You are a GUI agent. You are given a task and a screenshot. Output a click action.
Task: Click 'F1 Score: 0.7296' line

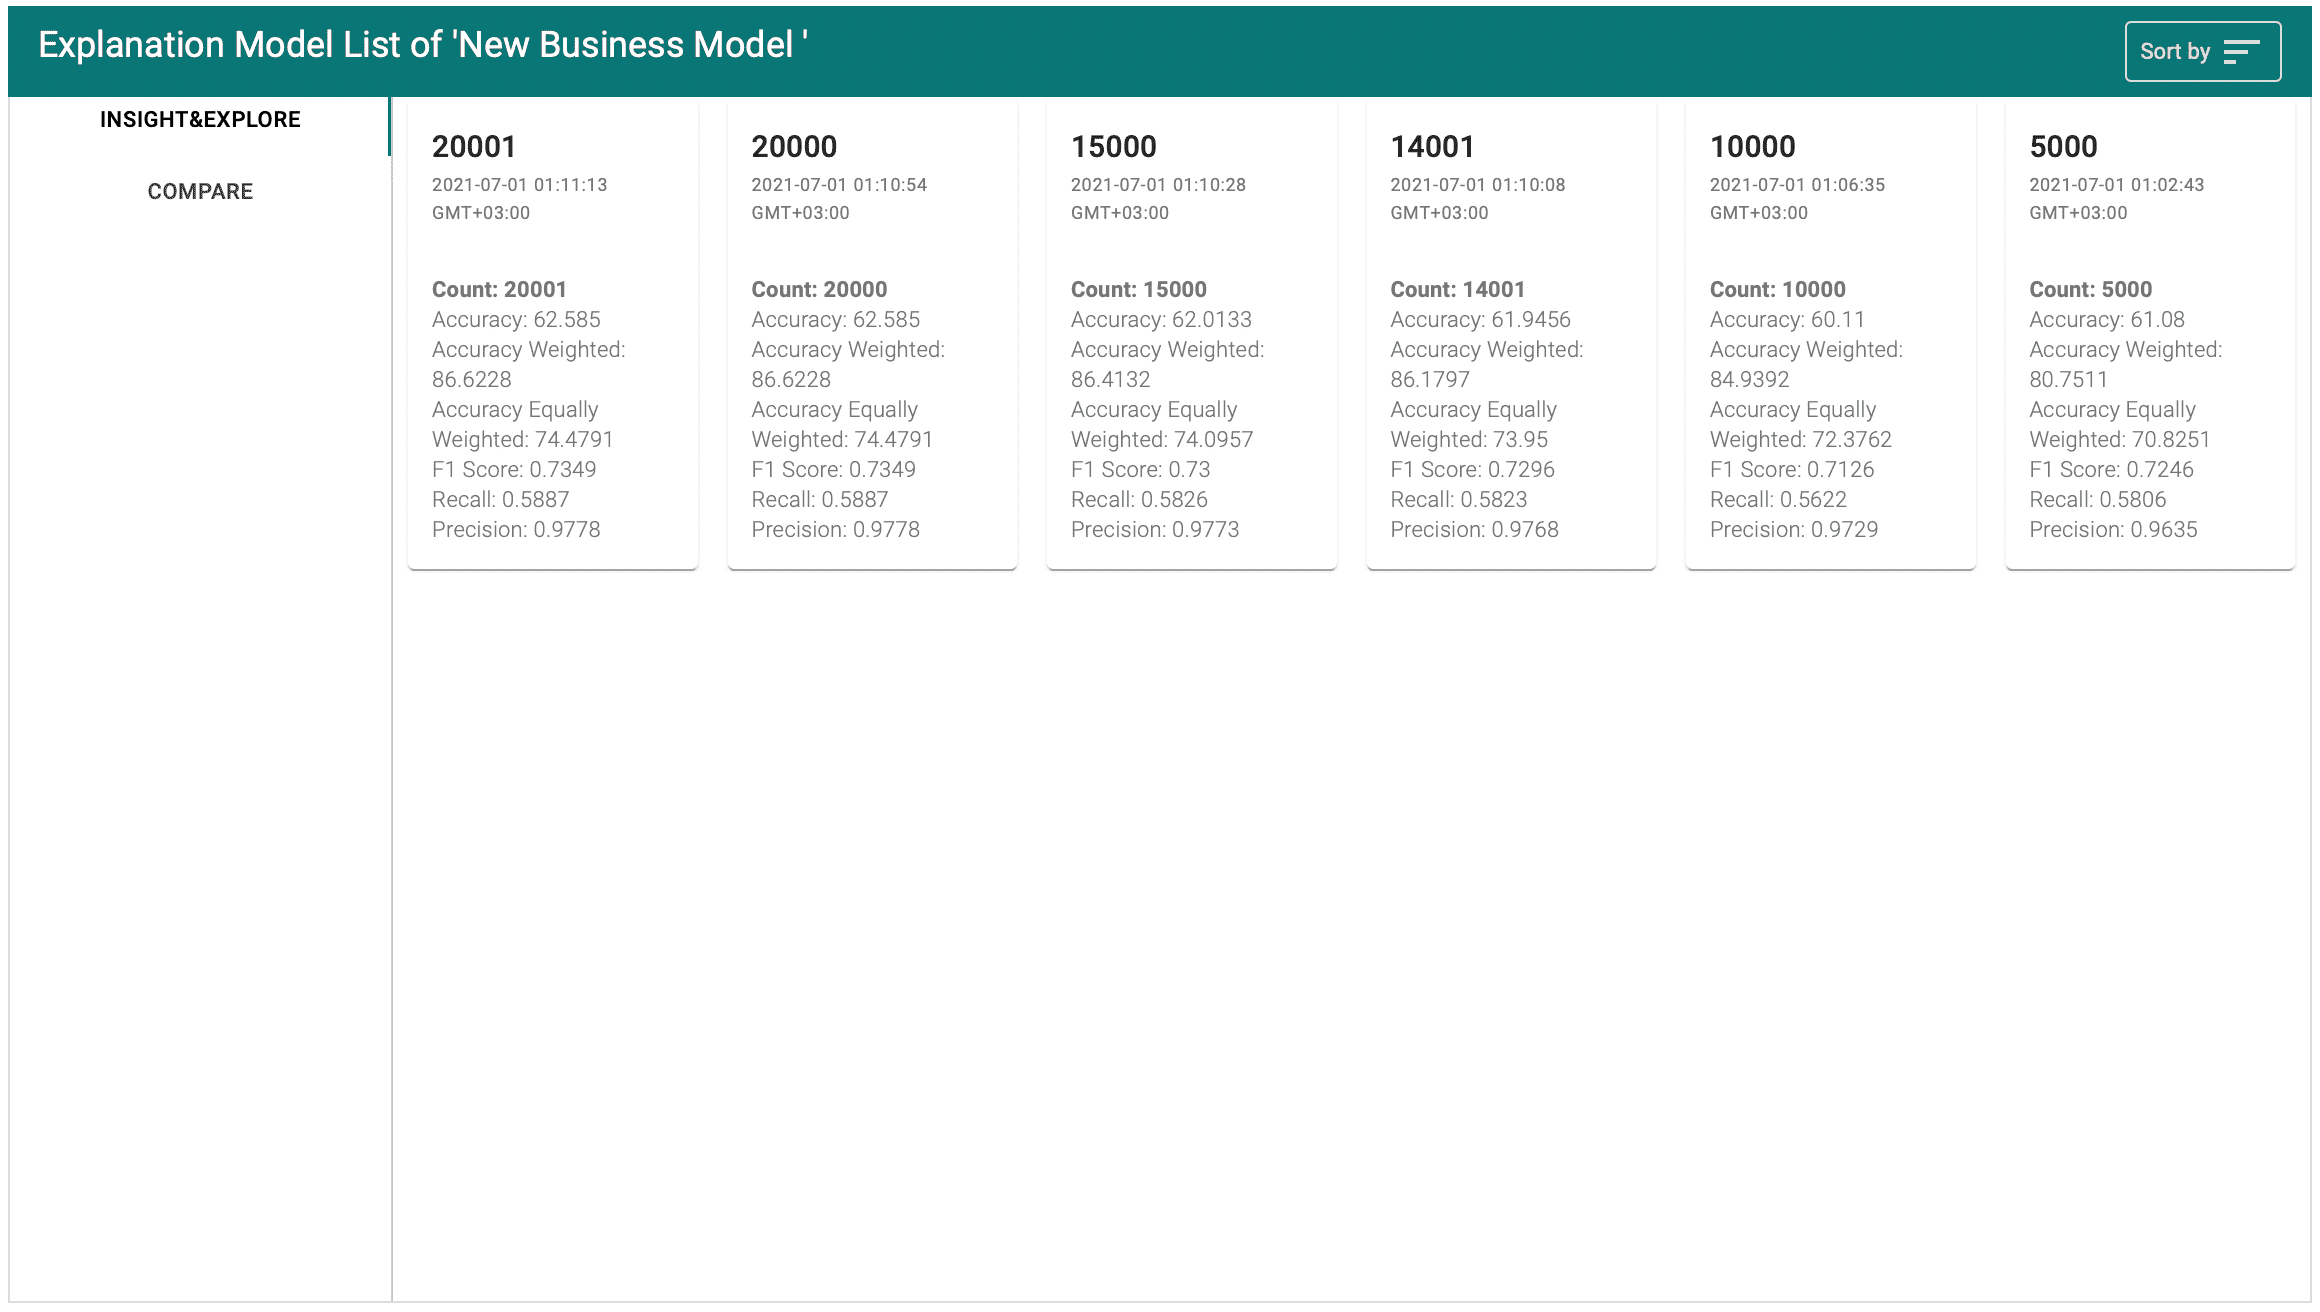point(1472,470)
